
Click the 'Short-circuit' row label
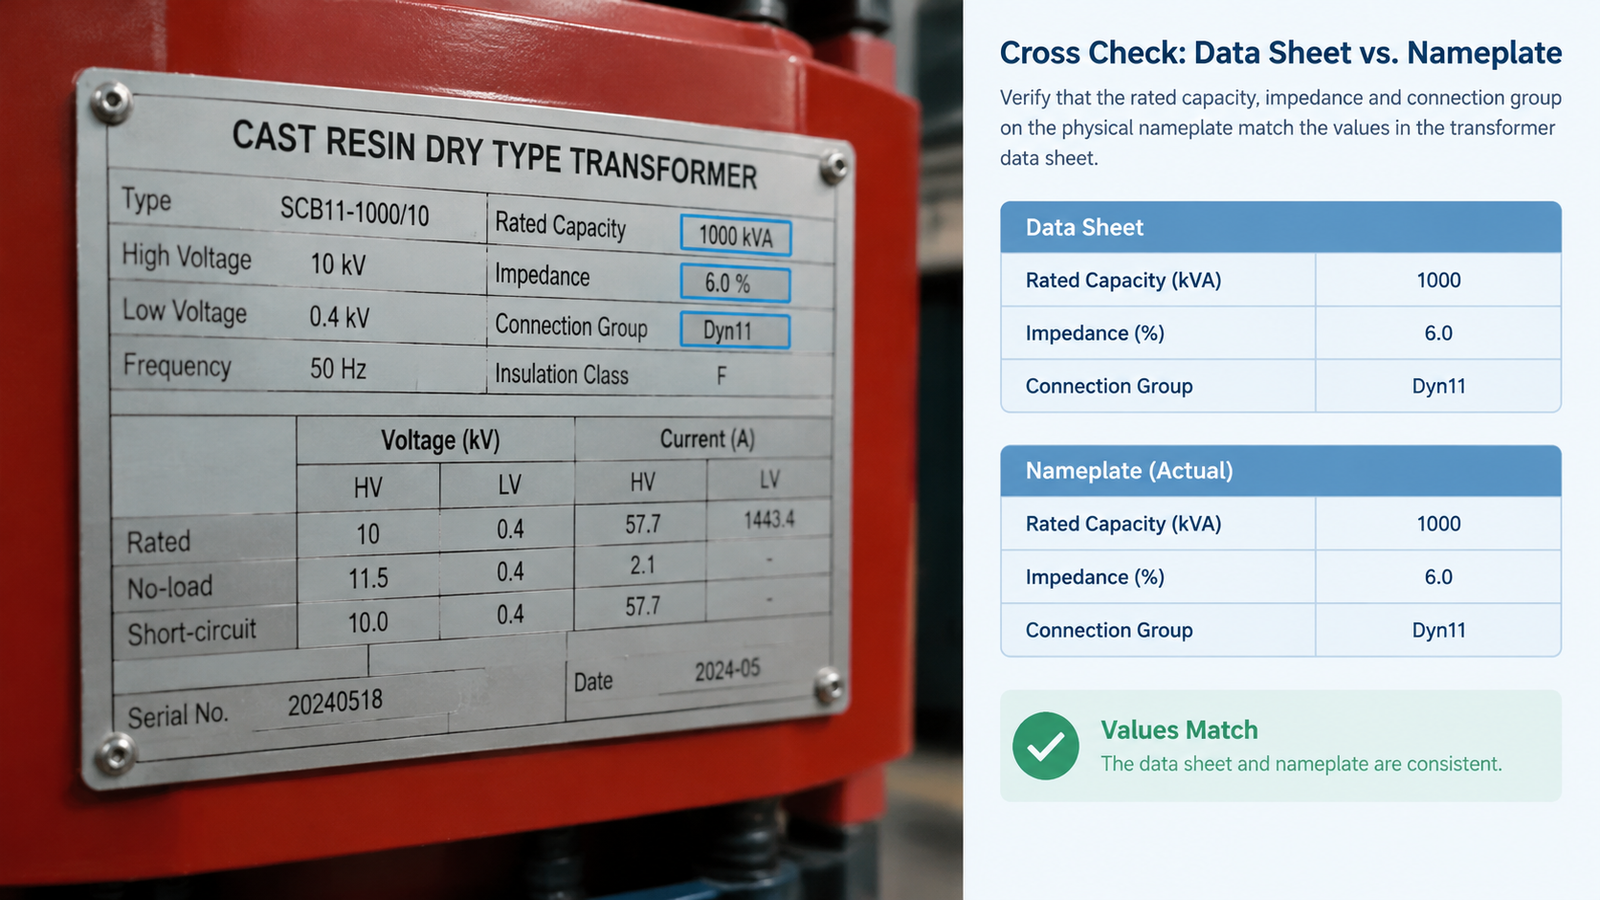(192, 632)
